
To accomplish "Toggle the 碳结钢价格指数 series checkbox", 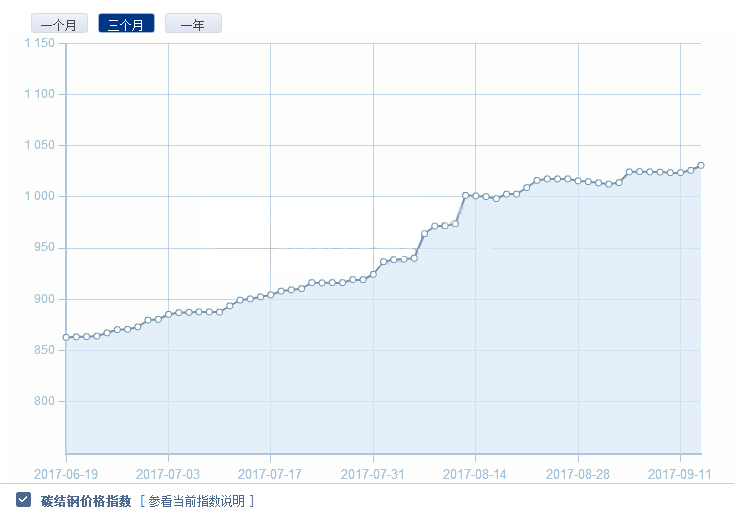I will 23,499.
